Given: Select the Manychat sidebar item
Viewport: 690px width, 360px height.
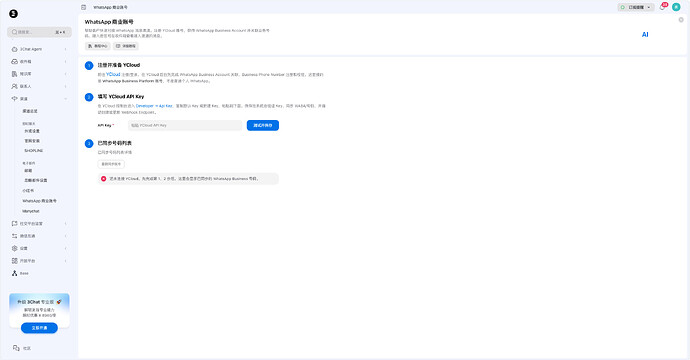Looking at the screenshot, I should click(31, 211).
